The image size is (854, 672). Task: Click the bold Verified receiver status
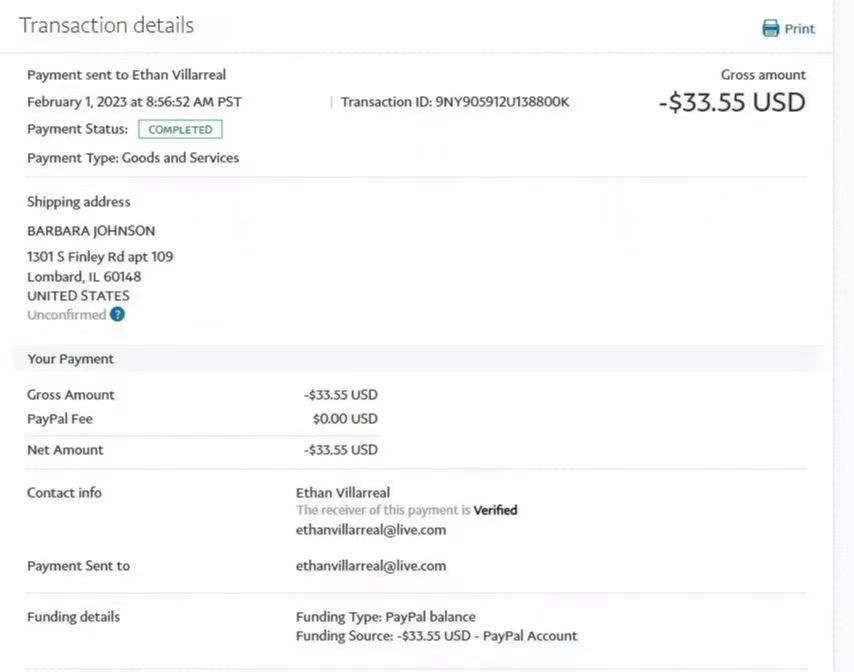pos(495,510)
